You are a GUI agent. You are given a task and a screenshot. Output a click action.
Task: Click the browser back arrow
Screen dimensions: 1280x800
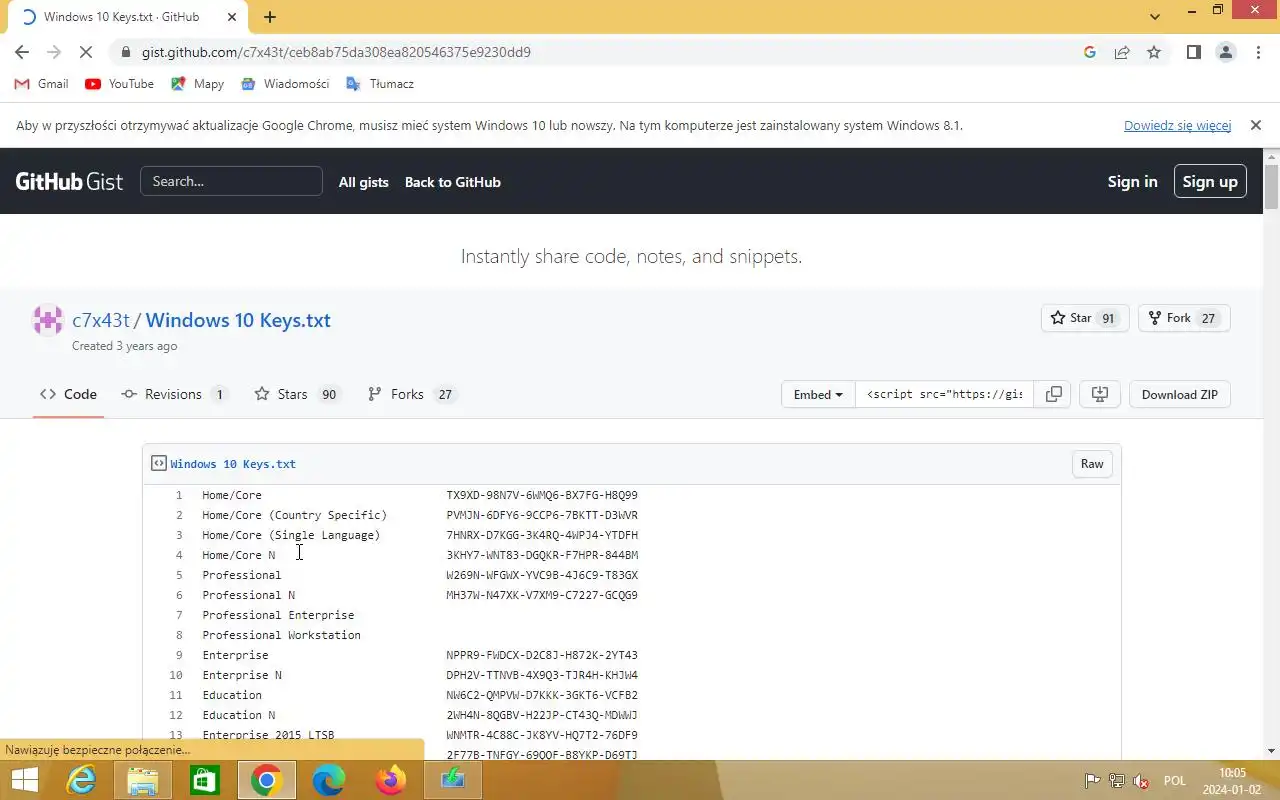click(22, 52)
